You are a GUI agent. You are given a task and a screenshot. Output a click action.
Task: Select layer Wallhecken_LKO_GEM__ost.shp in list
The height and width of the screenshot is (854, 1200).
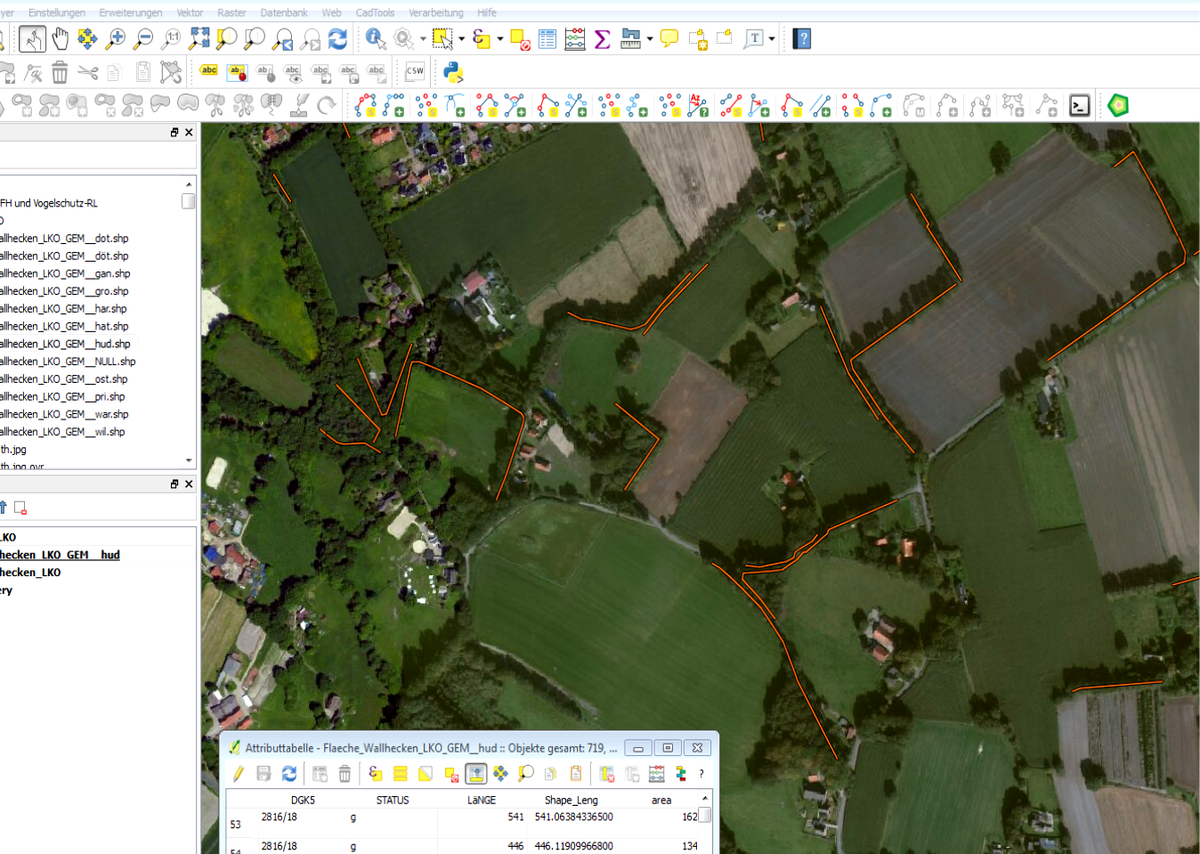64,379
